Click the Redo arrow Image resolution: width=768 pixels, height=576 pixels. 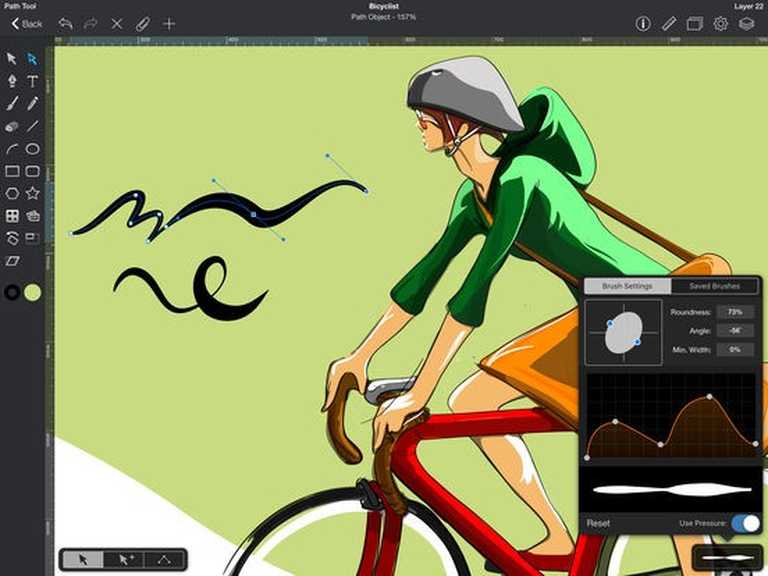[x=91, y=24]
